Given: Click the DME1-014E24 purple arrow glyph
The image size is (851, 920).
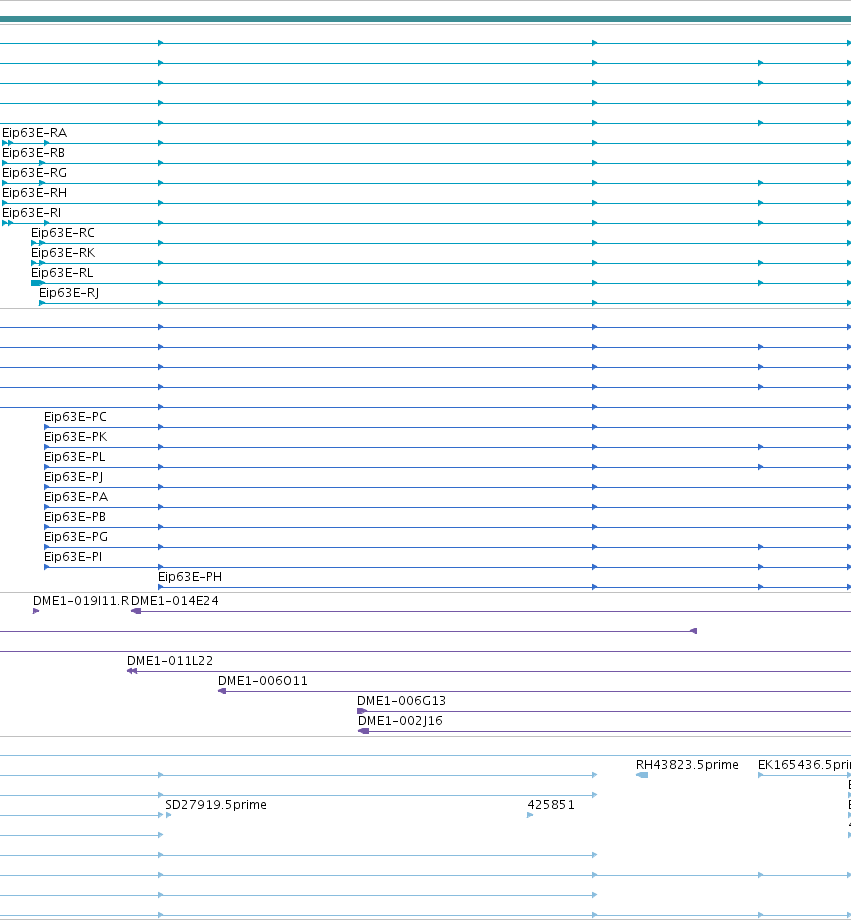Looking at the screenshot, I should (x=136, y=611).
